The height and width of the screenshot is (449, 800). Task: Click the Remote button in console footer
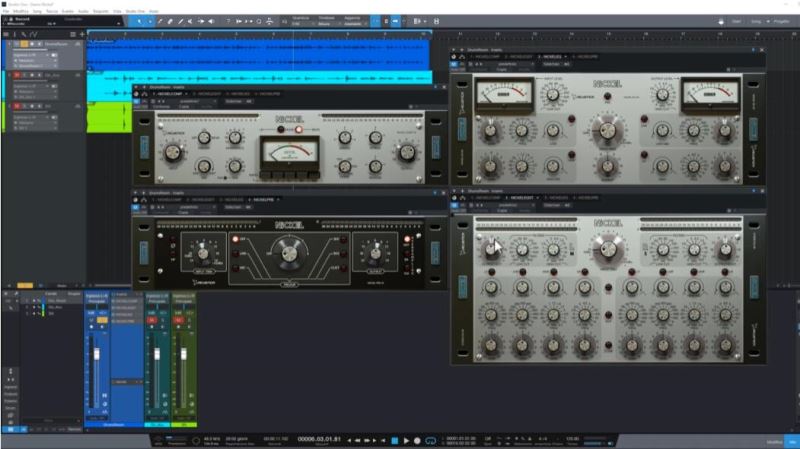point(74,430)
